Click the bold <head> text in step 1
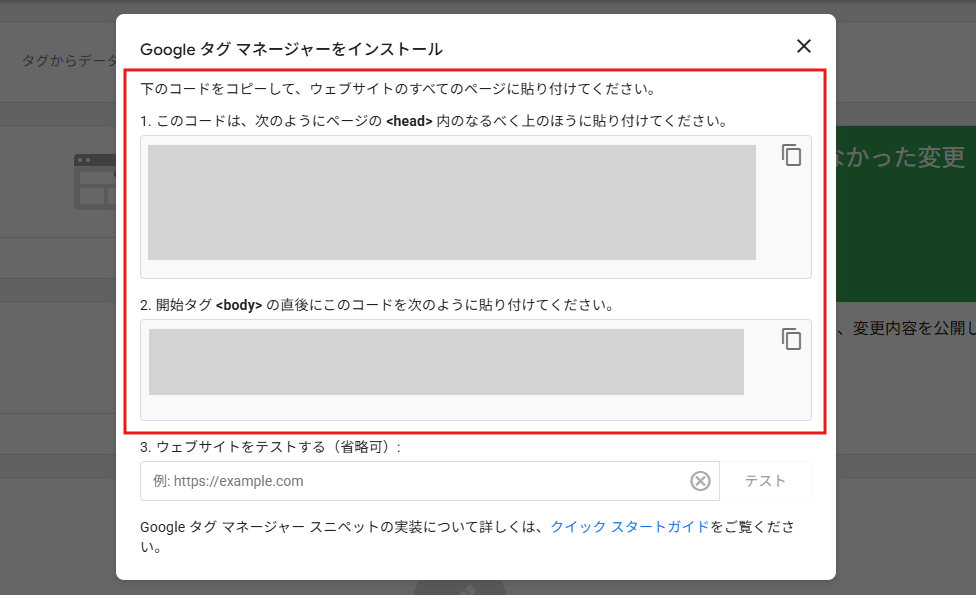Screen dimensions: 976x595 coord(409,121)
